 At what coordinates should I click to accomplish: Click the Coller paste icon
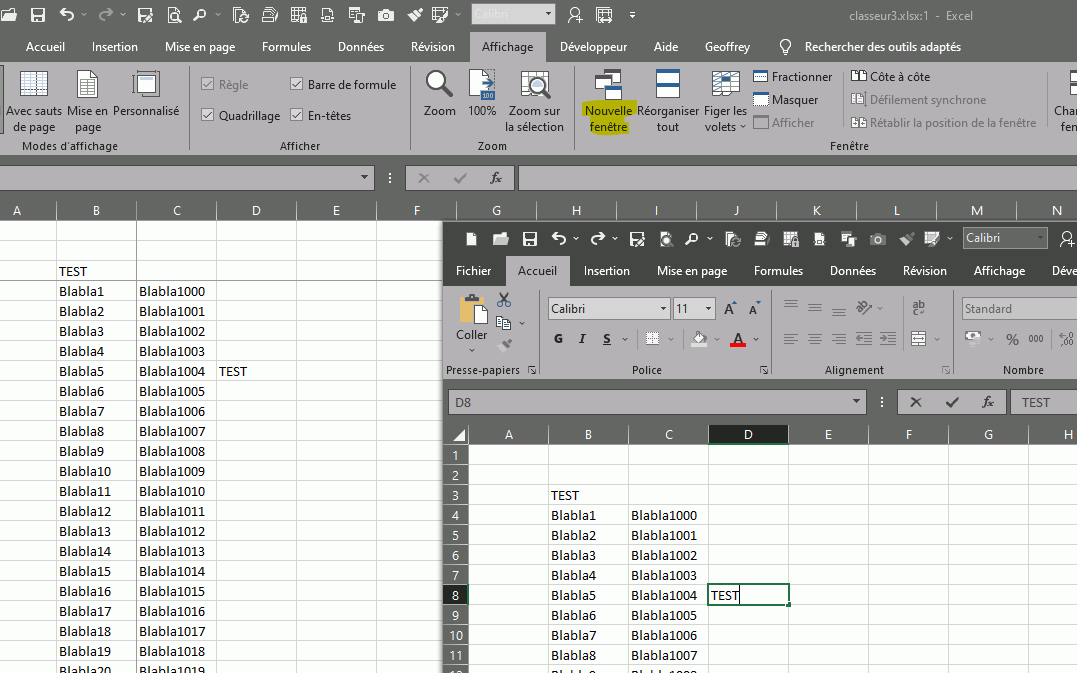471,310
